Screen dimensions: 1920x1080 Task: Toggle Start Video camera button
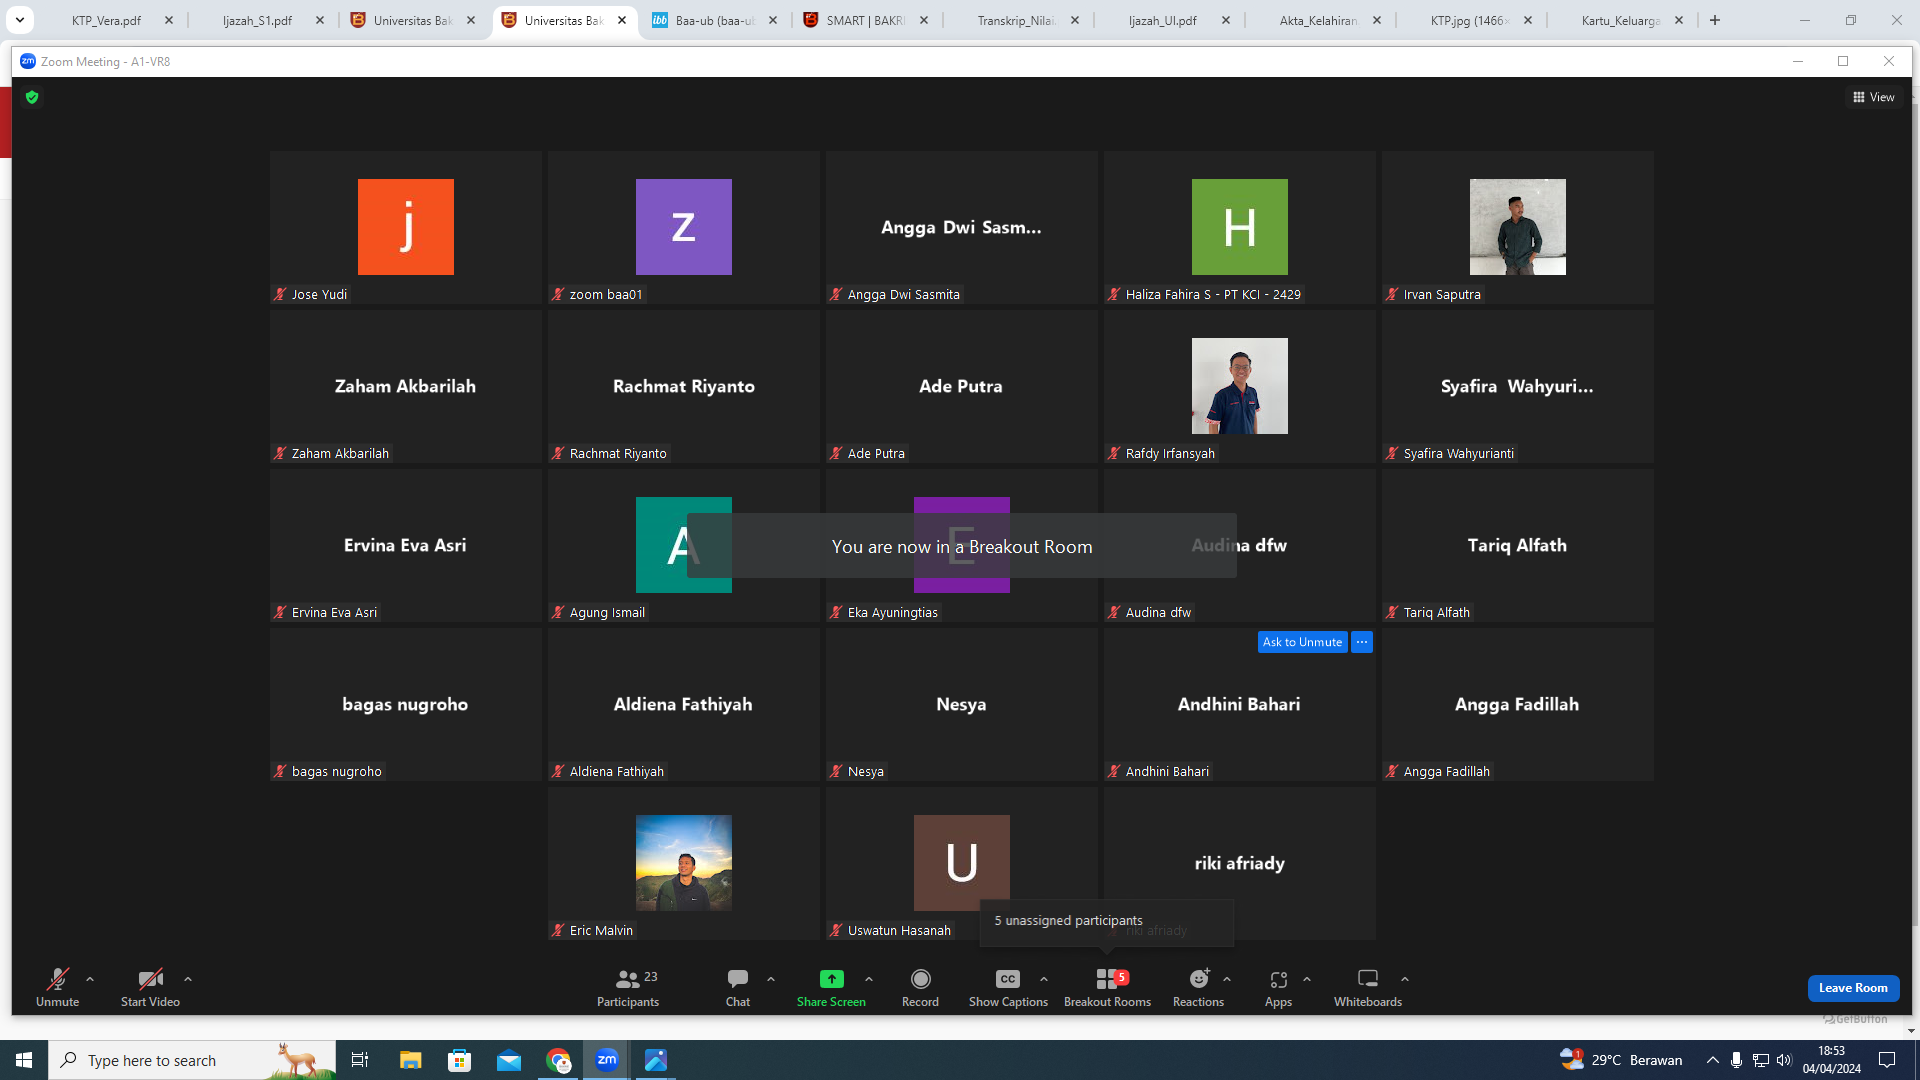[x=150, y=987]
